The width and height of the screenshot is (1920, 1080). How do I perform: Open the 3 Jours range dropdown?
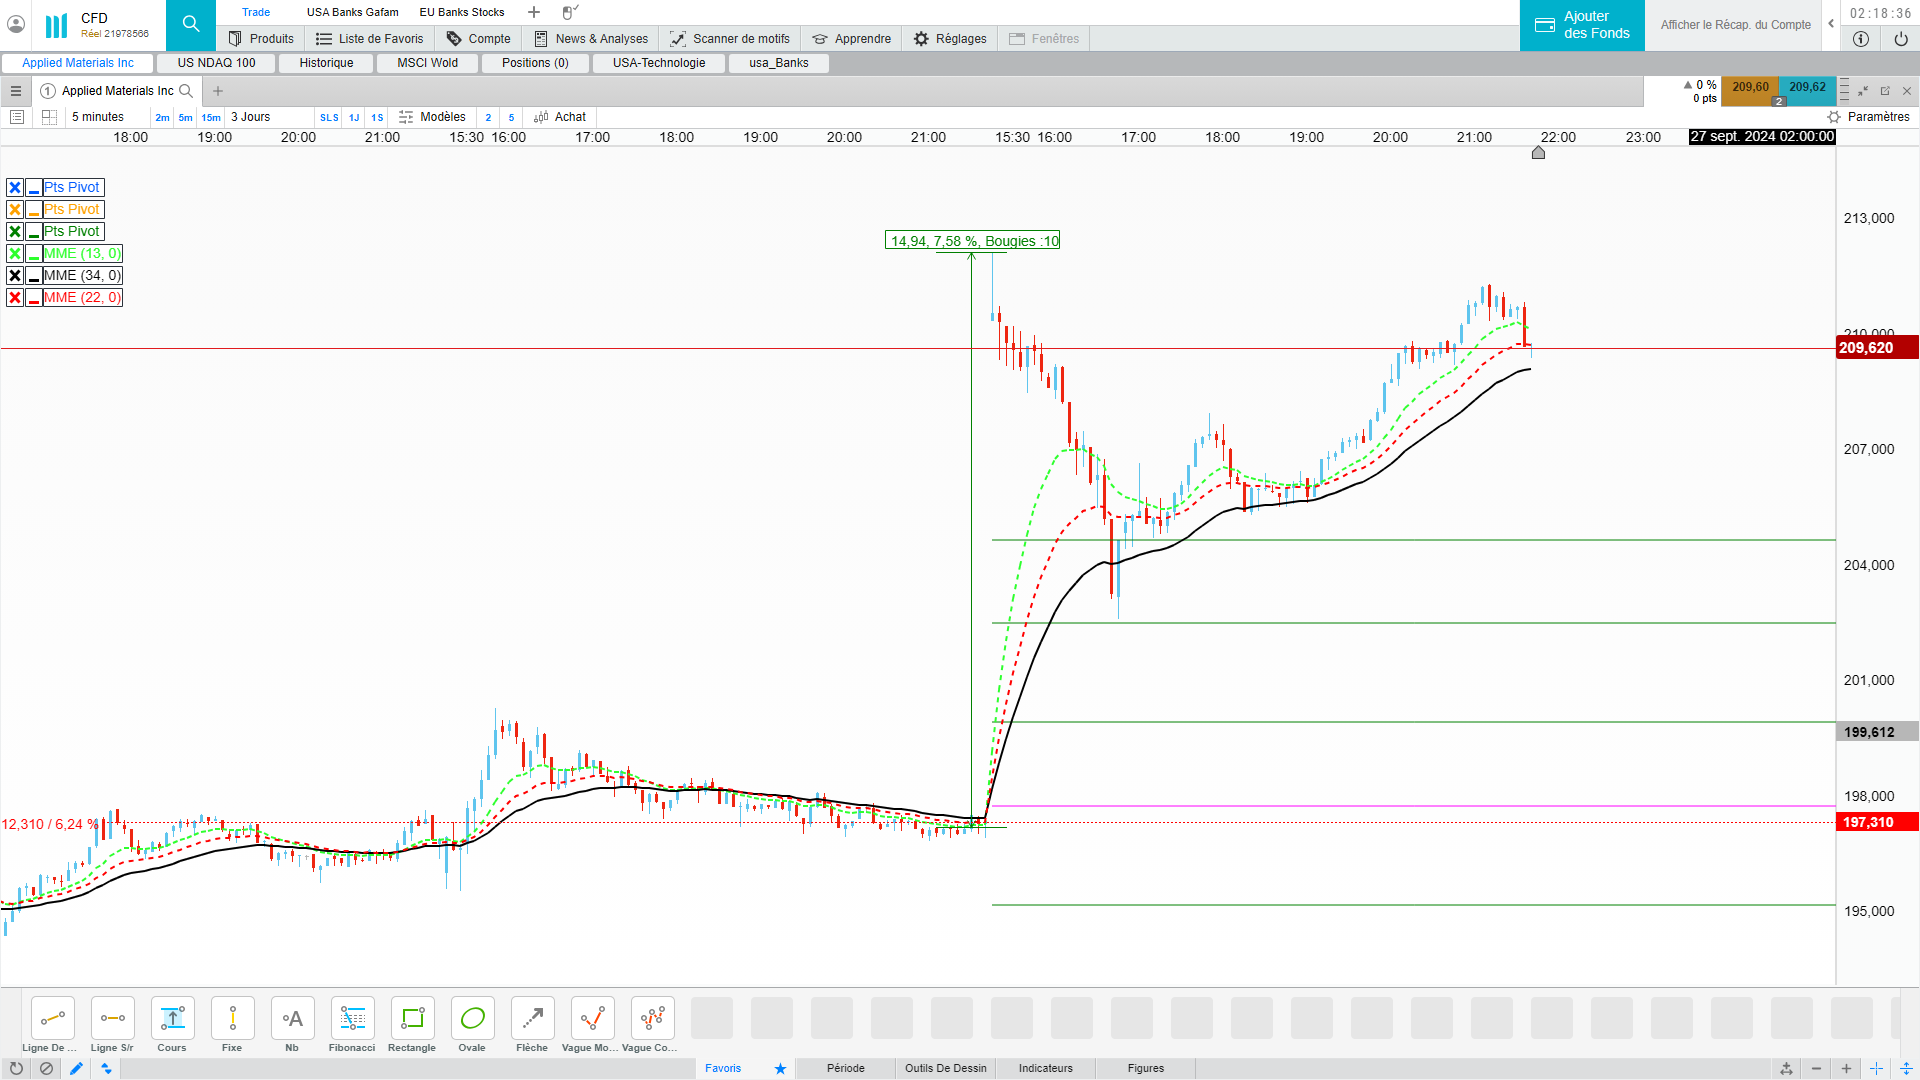coord(251,117)
